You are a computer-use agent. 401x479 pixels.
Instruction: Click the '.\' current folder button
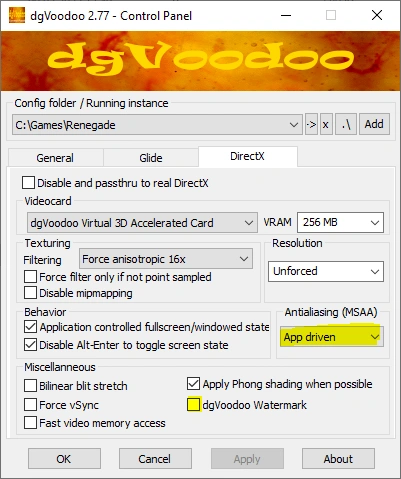[346, 125]
